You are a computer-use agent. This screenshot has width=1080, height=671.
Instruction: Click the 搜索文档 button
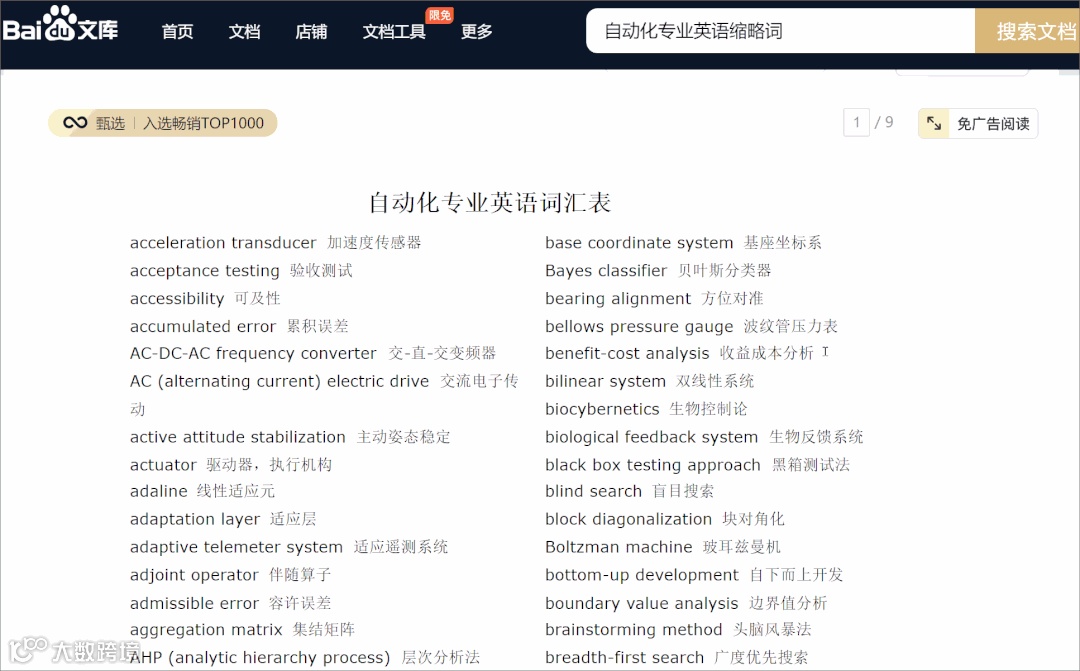[x=1027, y=31]
